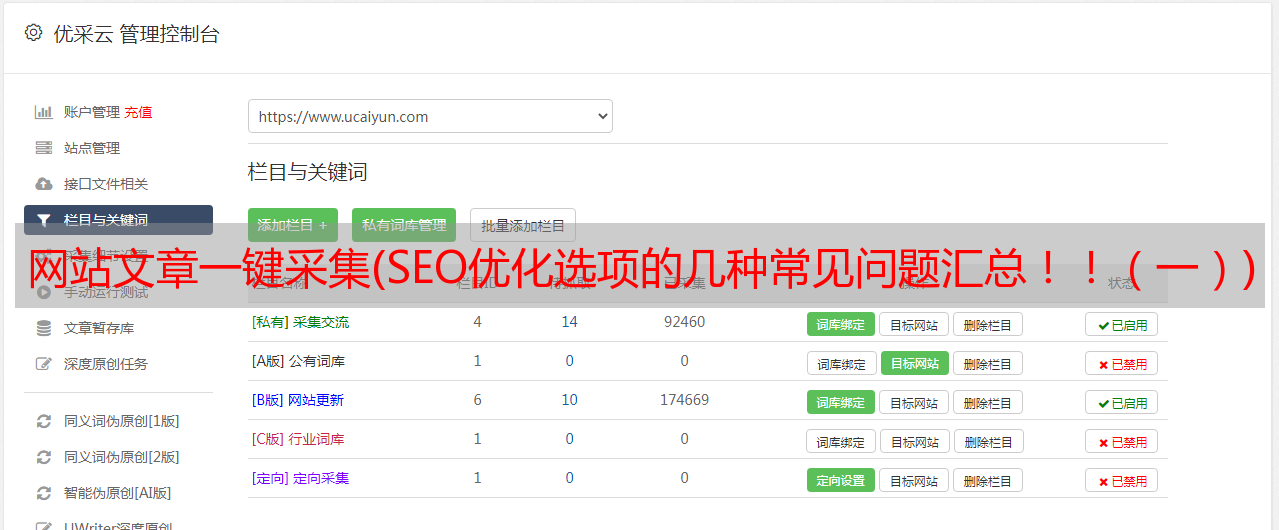The height and width of the screenshot is (530, 1279).
Task: Click the [A版] 公有词库 column name
Action: [x=298, y=361]
